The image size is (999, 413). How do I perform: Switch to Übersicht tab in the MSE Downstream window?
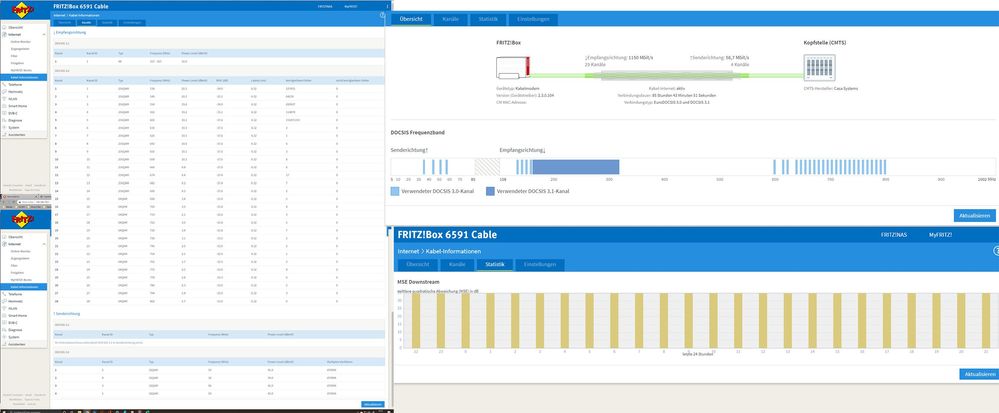coord(417,264)
